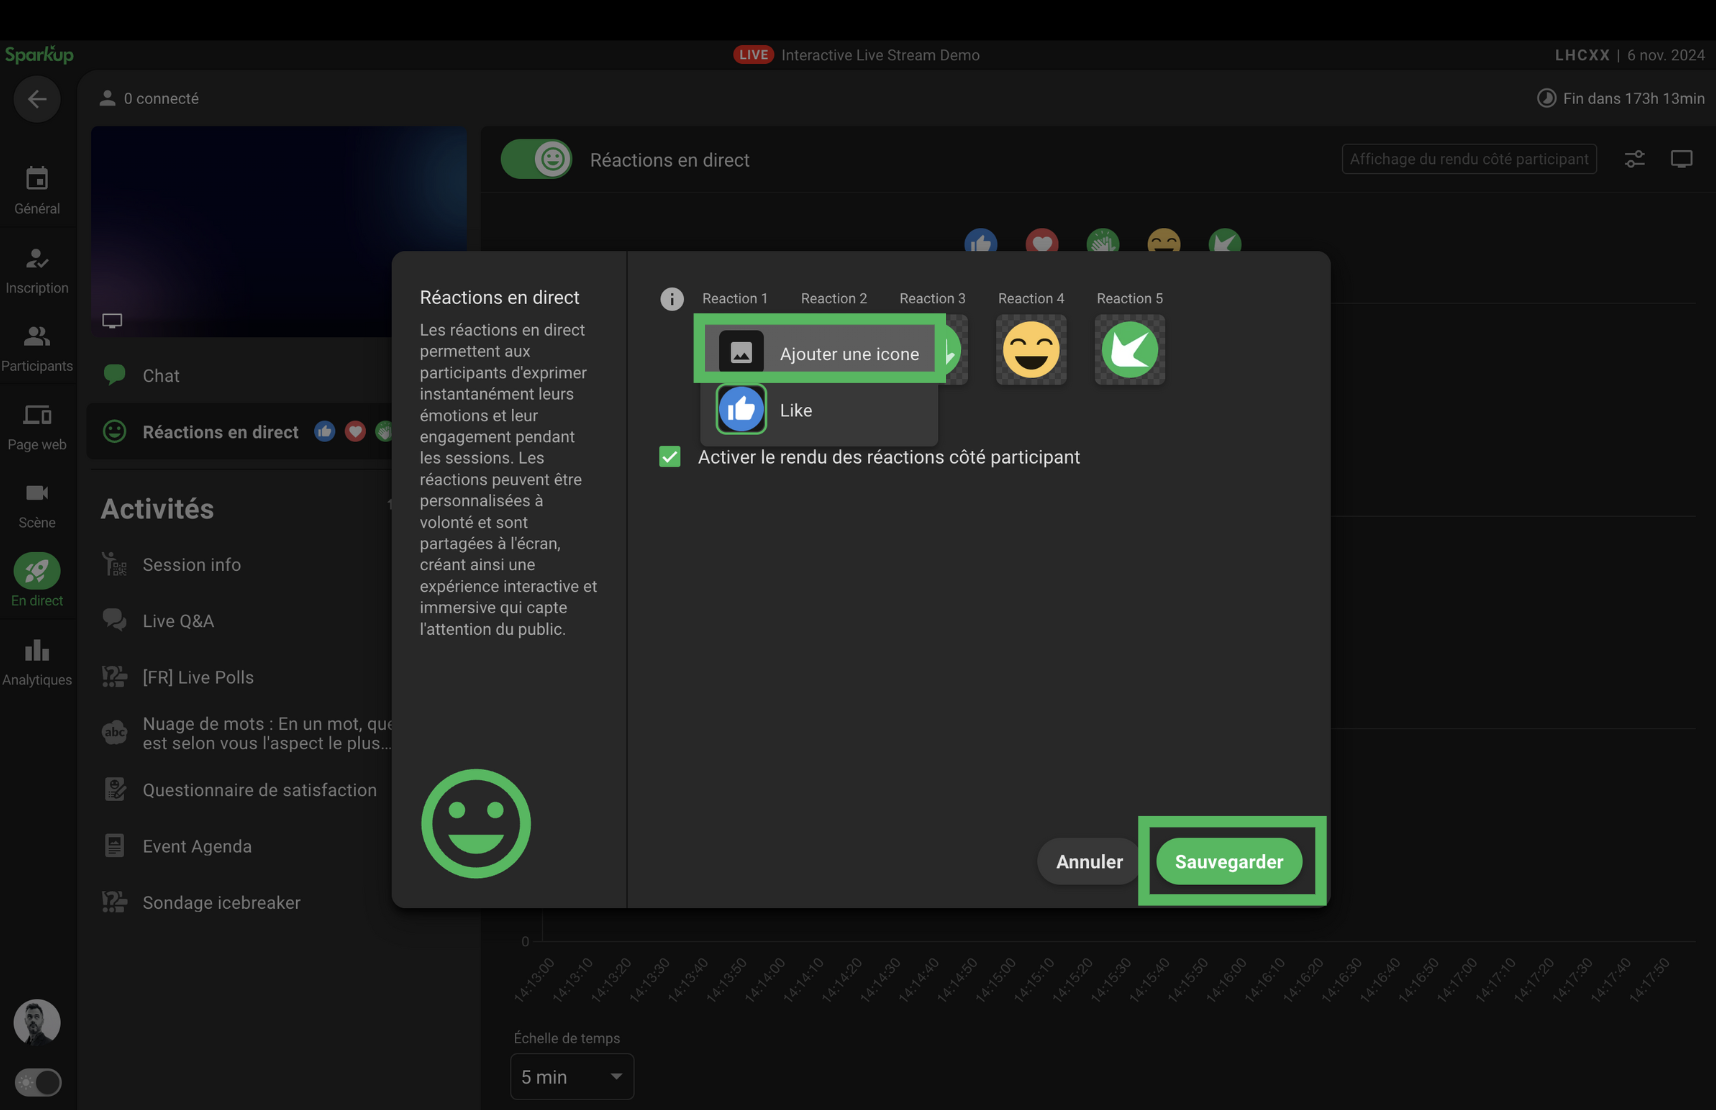The image size is (1716, 1110).
Task: Open the Général calendar section
Action: pyautogui.click(x=37, y=190)
